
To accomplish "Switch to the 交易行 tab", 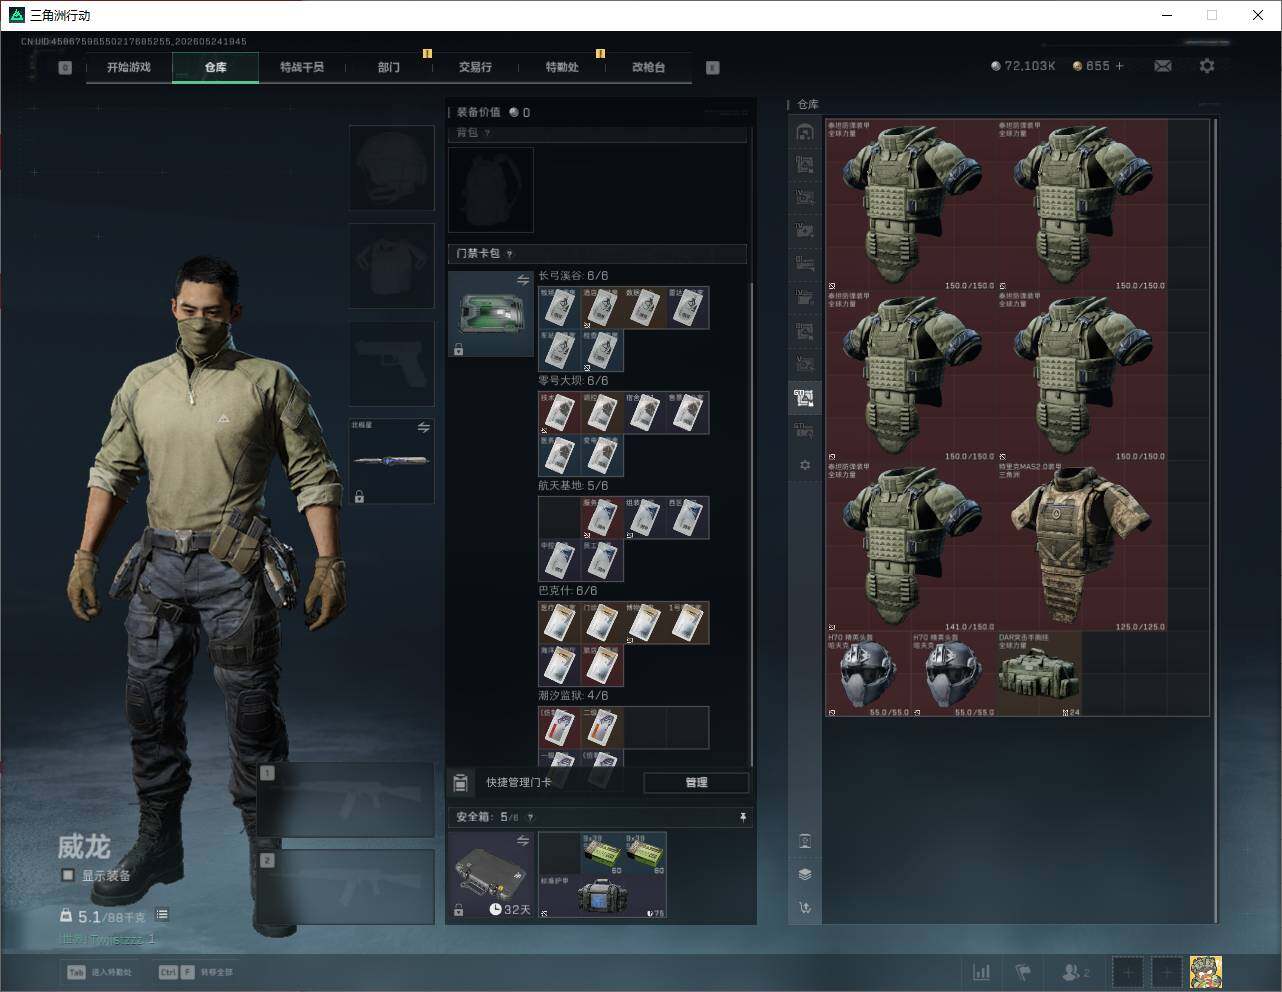I will tap(475, 67).
